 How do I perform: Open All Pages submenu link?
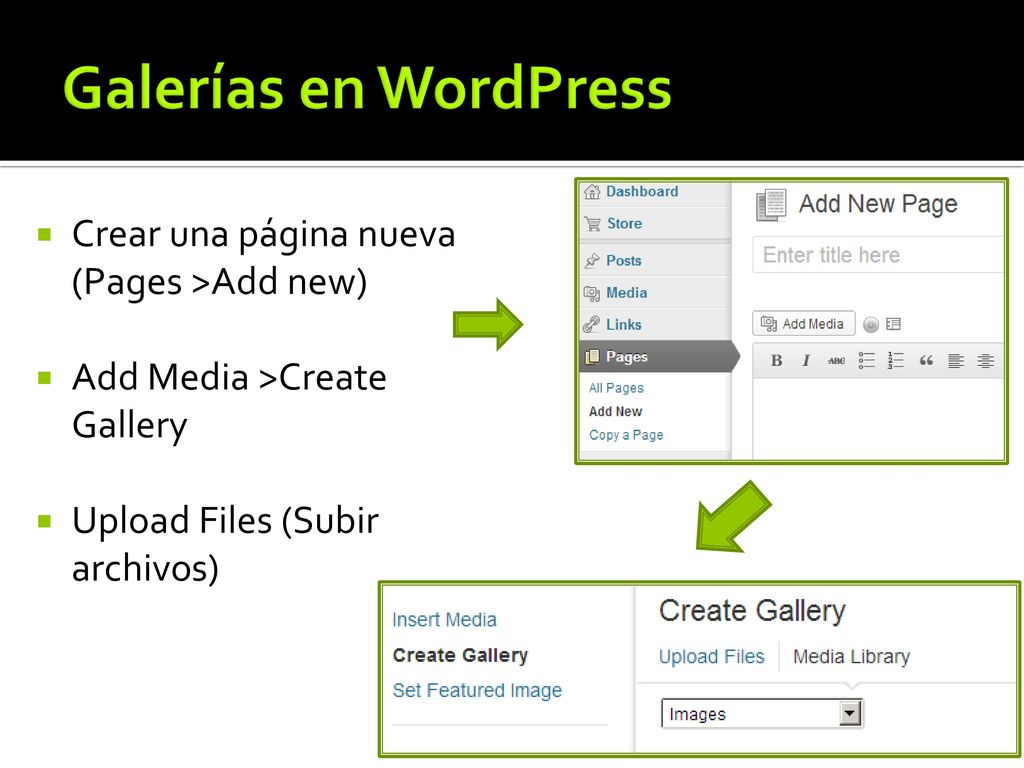tap(616, 388)
